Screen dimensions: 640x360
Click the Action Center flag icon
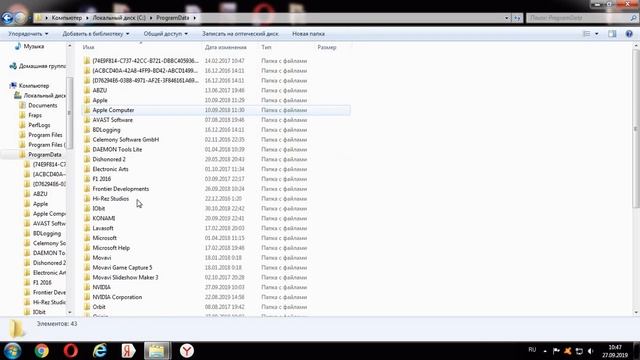point(556,351)
